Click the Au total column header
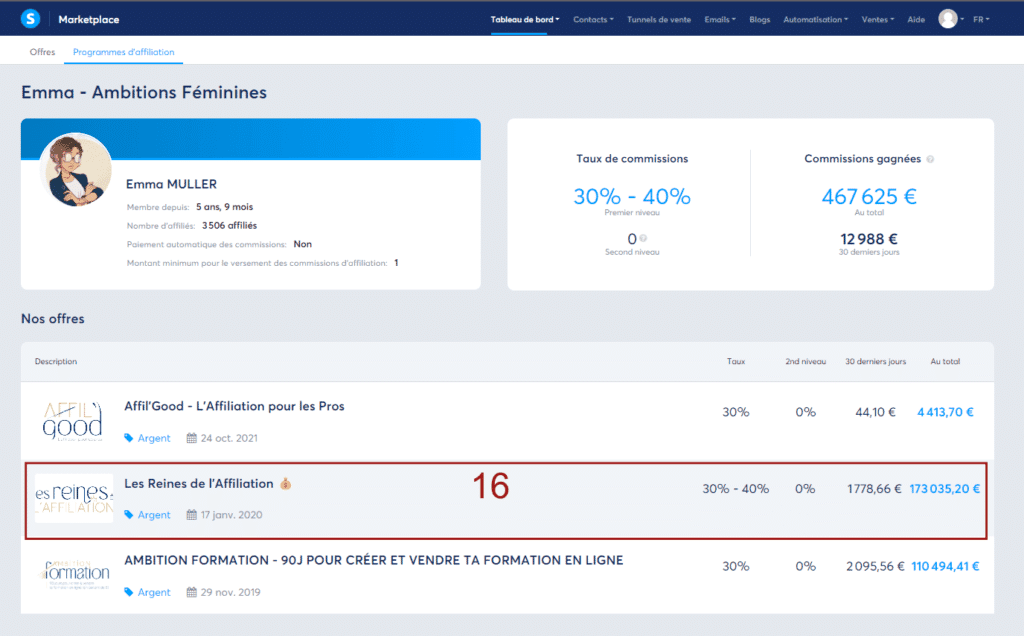This screenshot has width=1024, height=636. (945, 361)
